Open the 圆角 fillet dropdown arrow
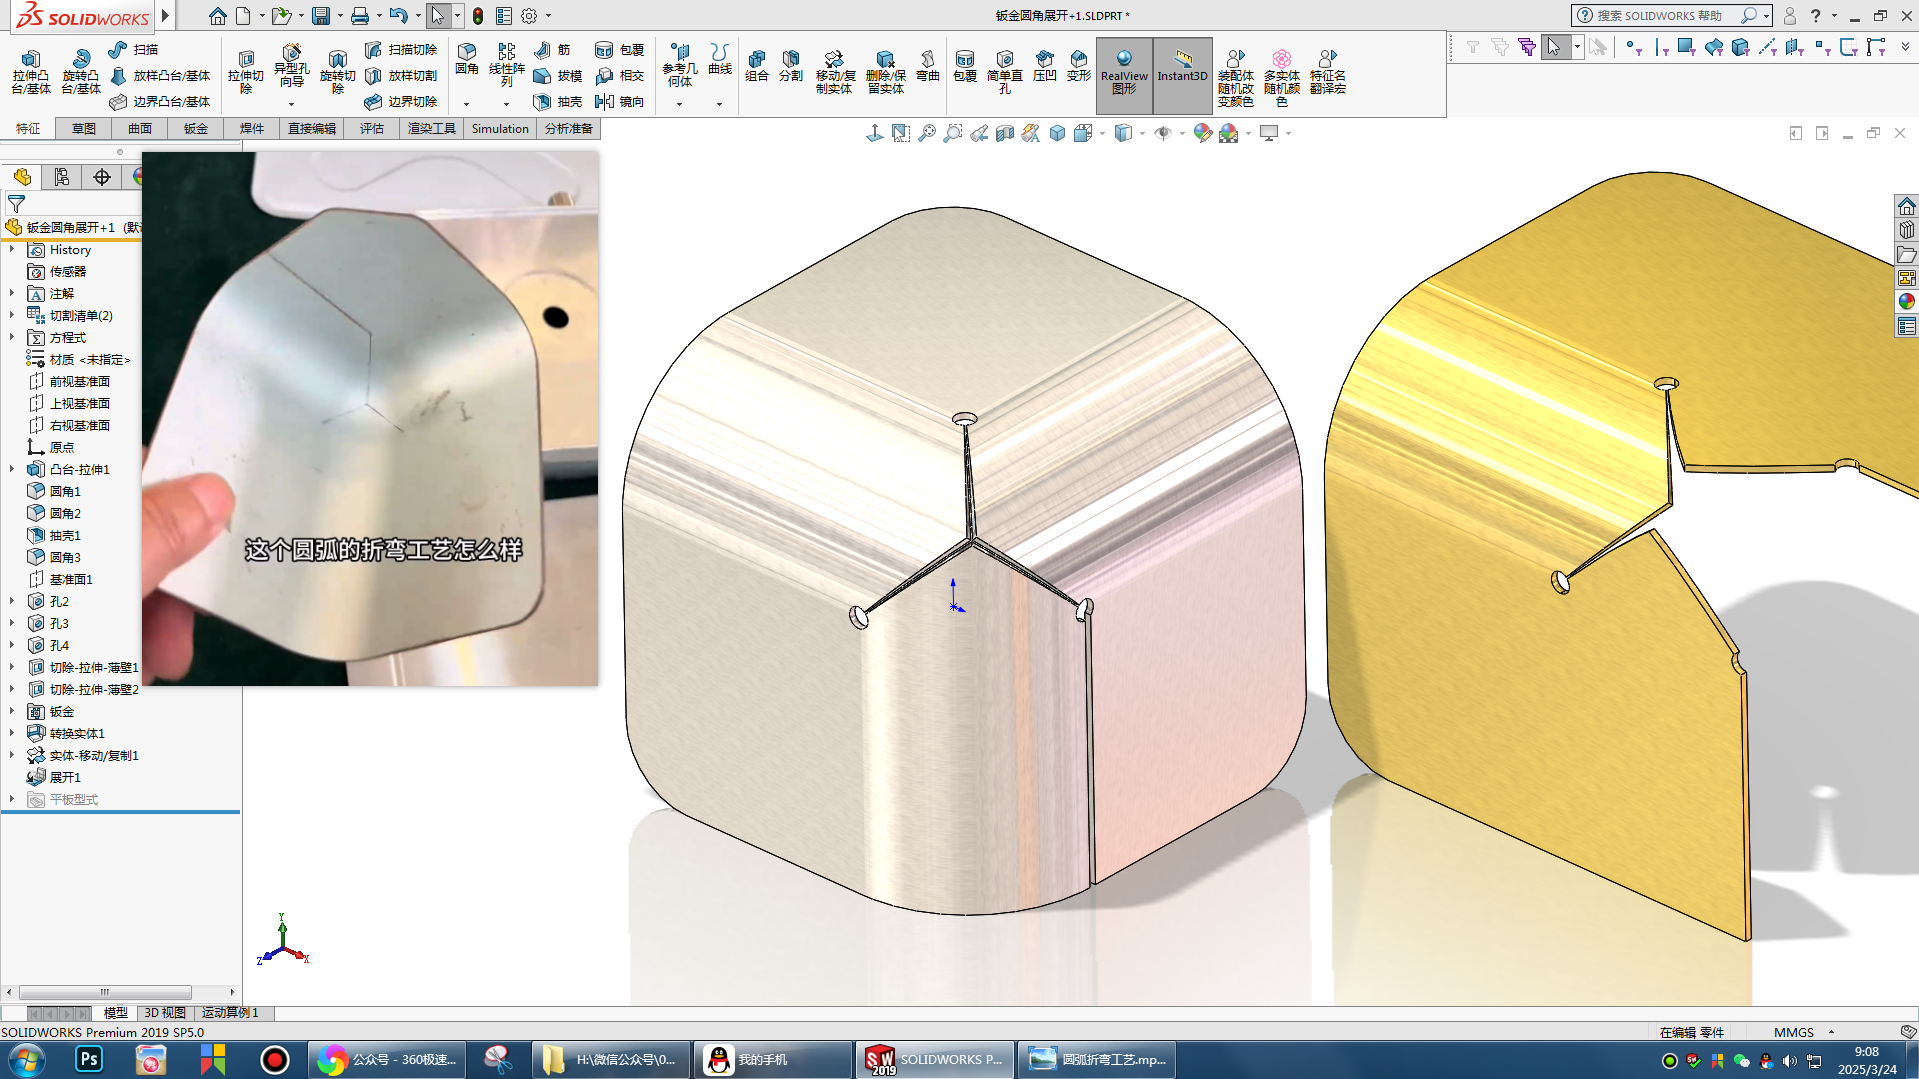Viewport: 1919px width, 1079px height. [466, 104]
